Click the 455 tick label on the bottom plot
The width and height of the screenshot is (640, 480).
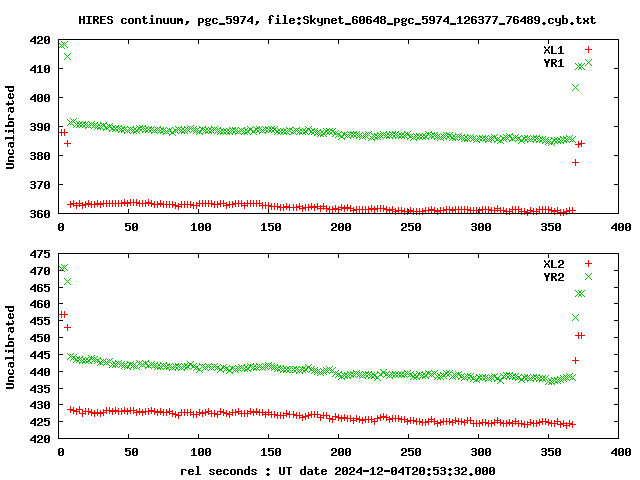pyautogui.click(x=40, y=321)
